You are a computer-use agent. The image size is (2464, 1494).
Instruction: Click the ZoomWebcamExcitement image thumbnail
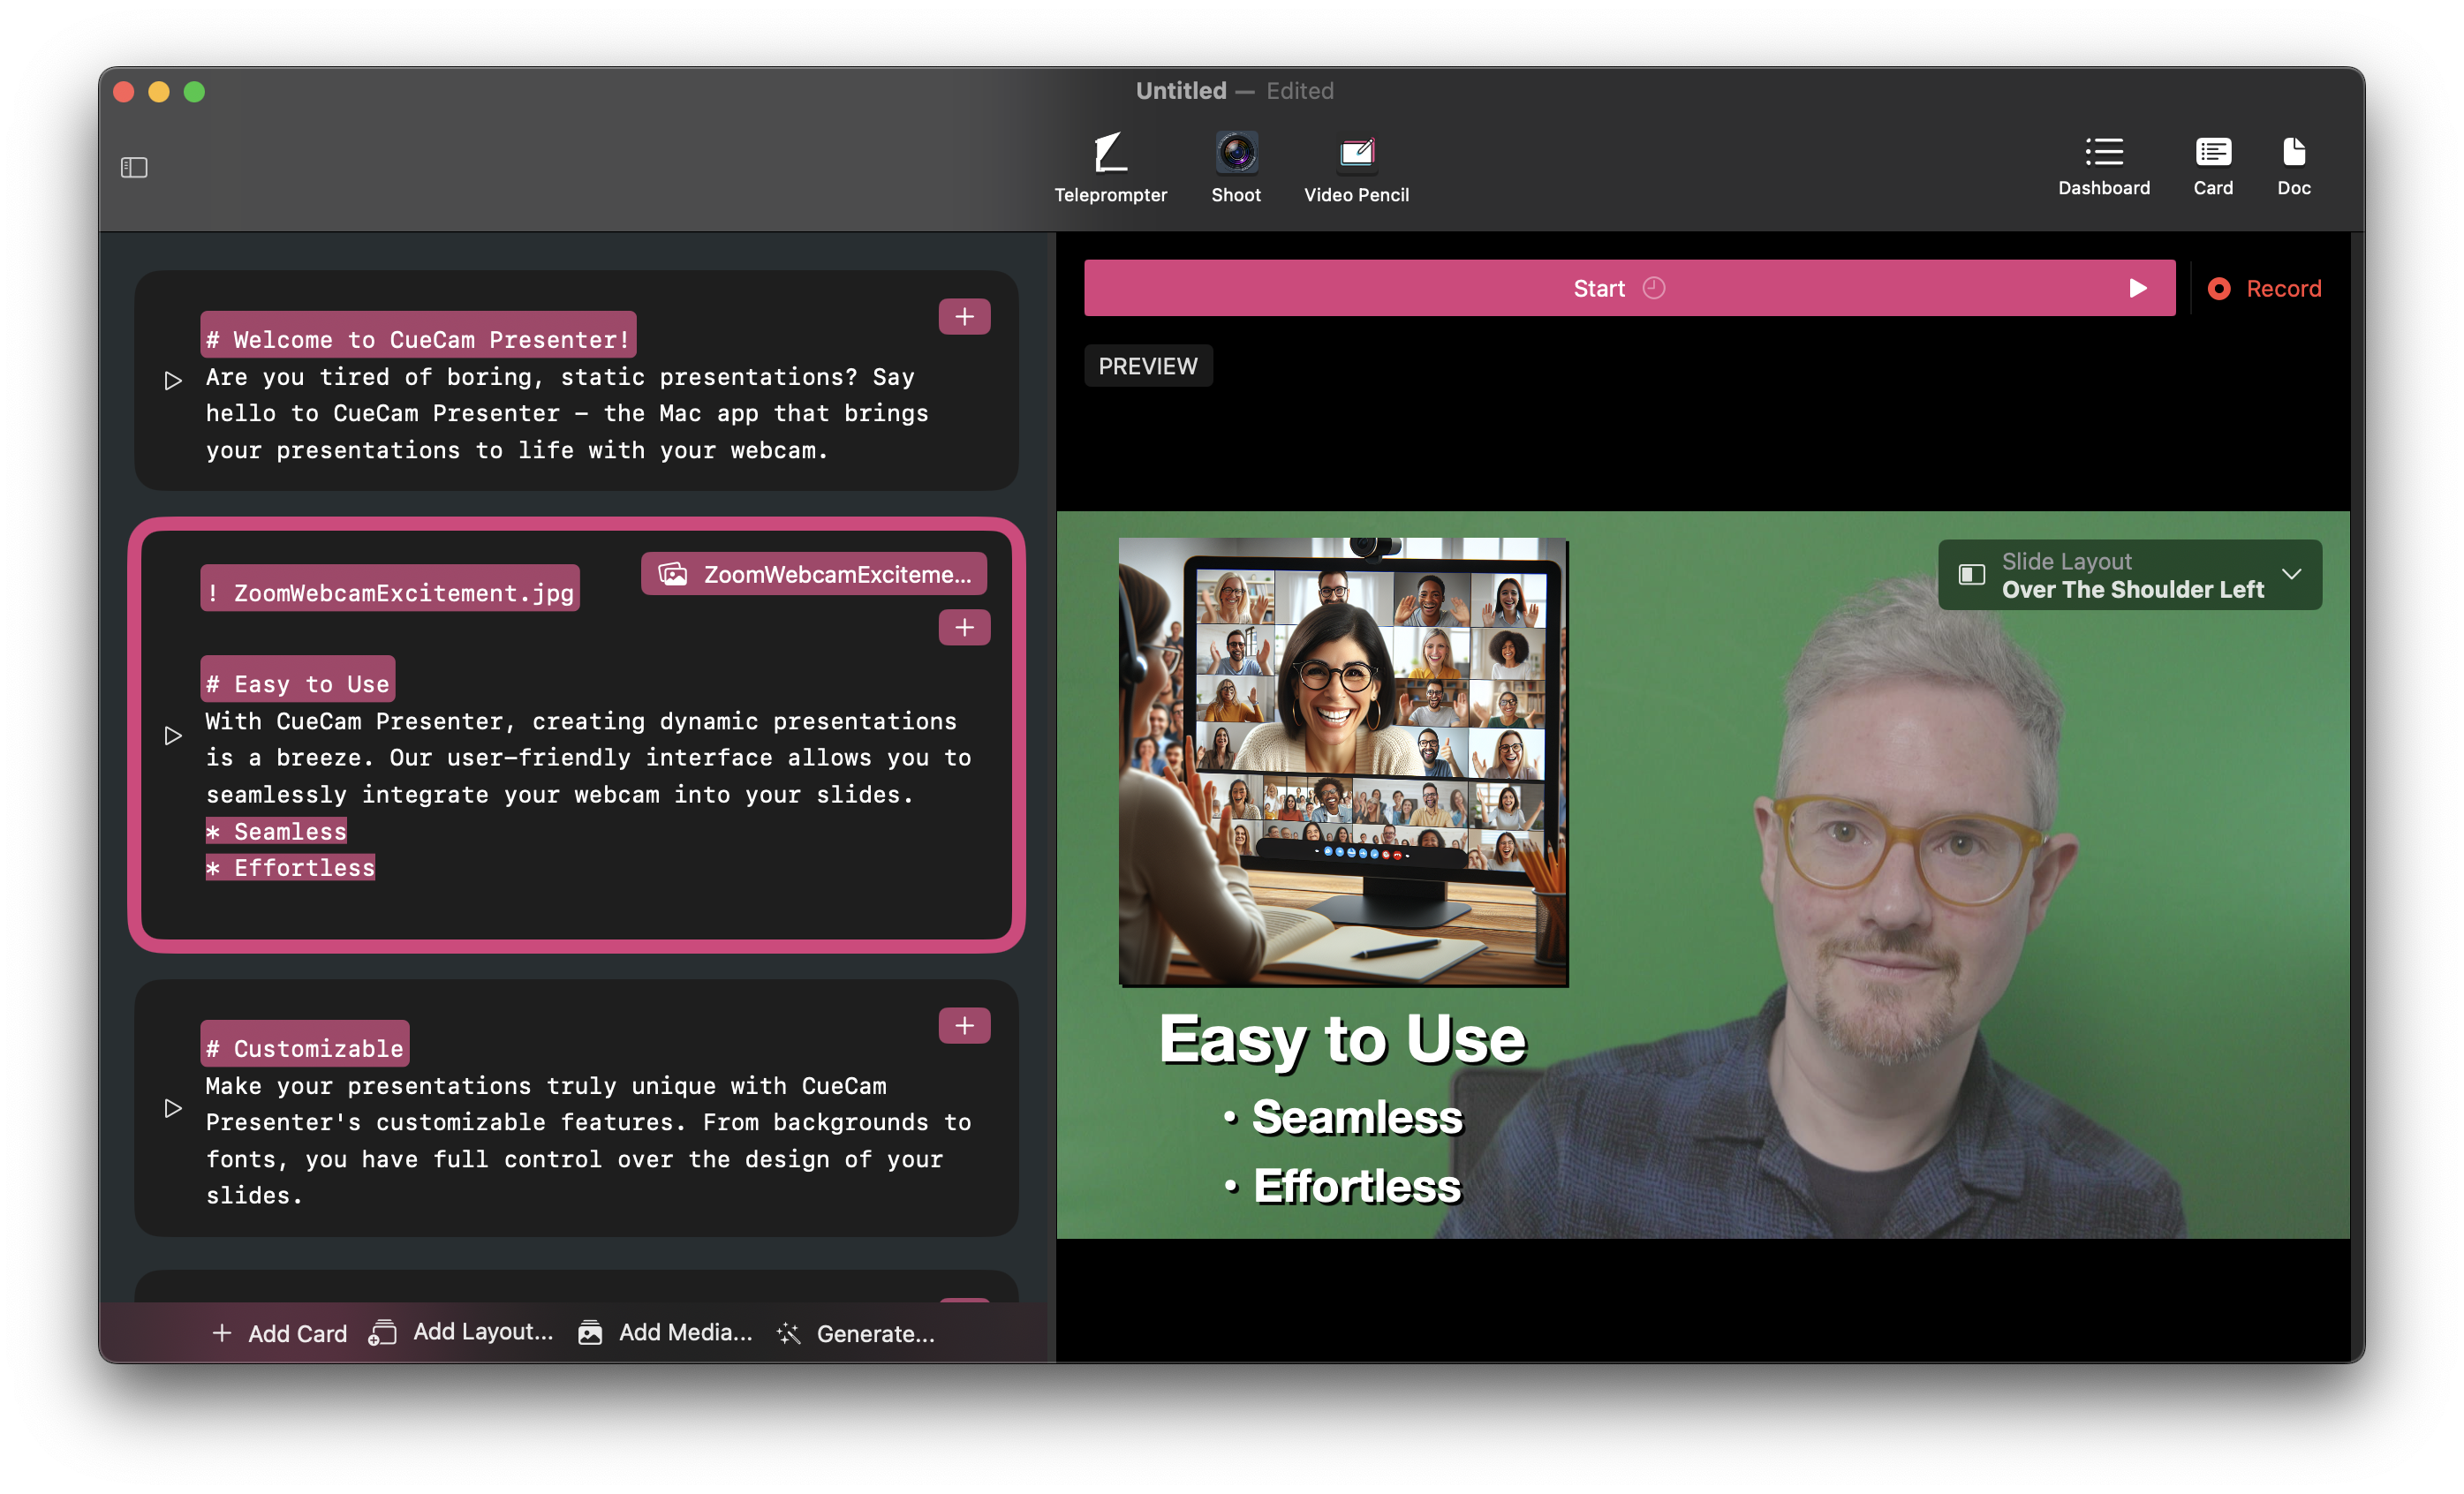click(817, 572)
